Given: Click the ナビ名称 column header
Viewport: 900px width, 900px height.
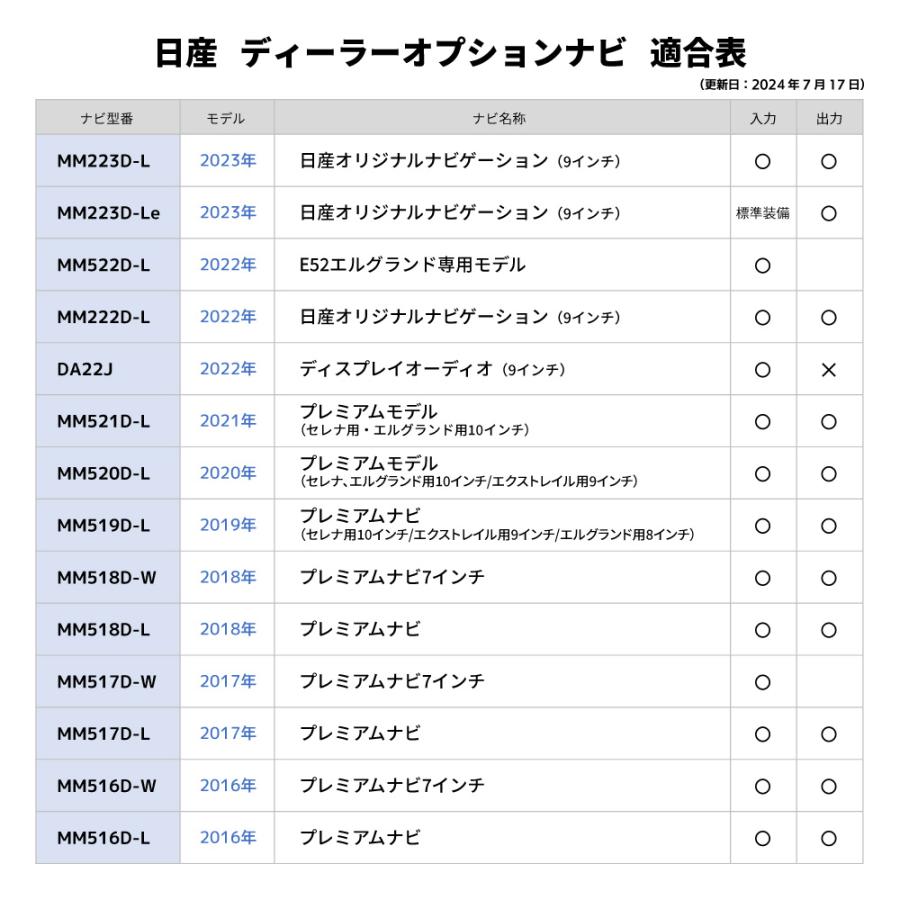Looking at the screenshot, I should [500, 118].
